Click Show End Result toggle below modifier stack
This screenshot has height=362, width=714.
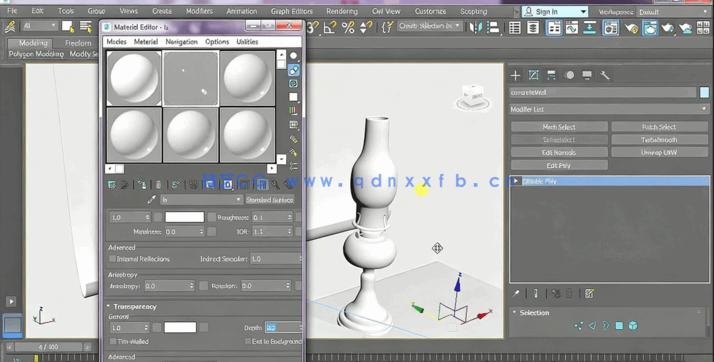(536, 294)
